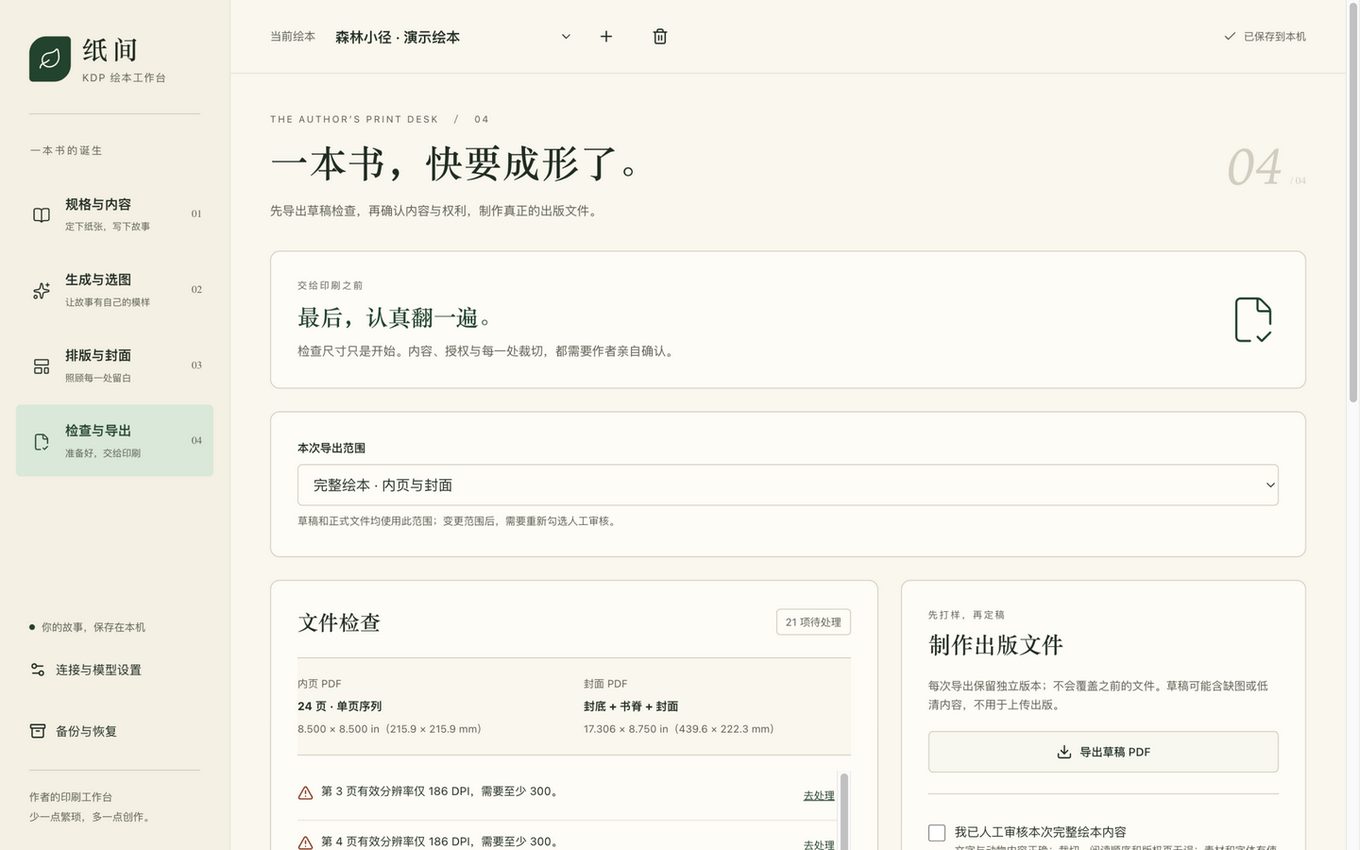Click the 已保存到本机 saved status
The height and width of the screenshot is (850, 1360).
(1265, 37)
